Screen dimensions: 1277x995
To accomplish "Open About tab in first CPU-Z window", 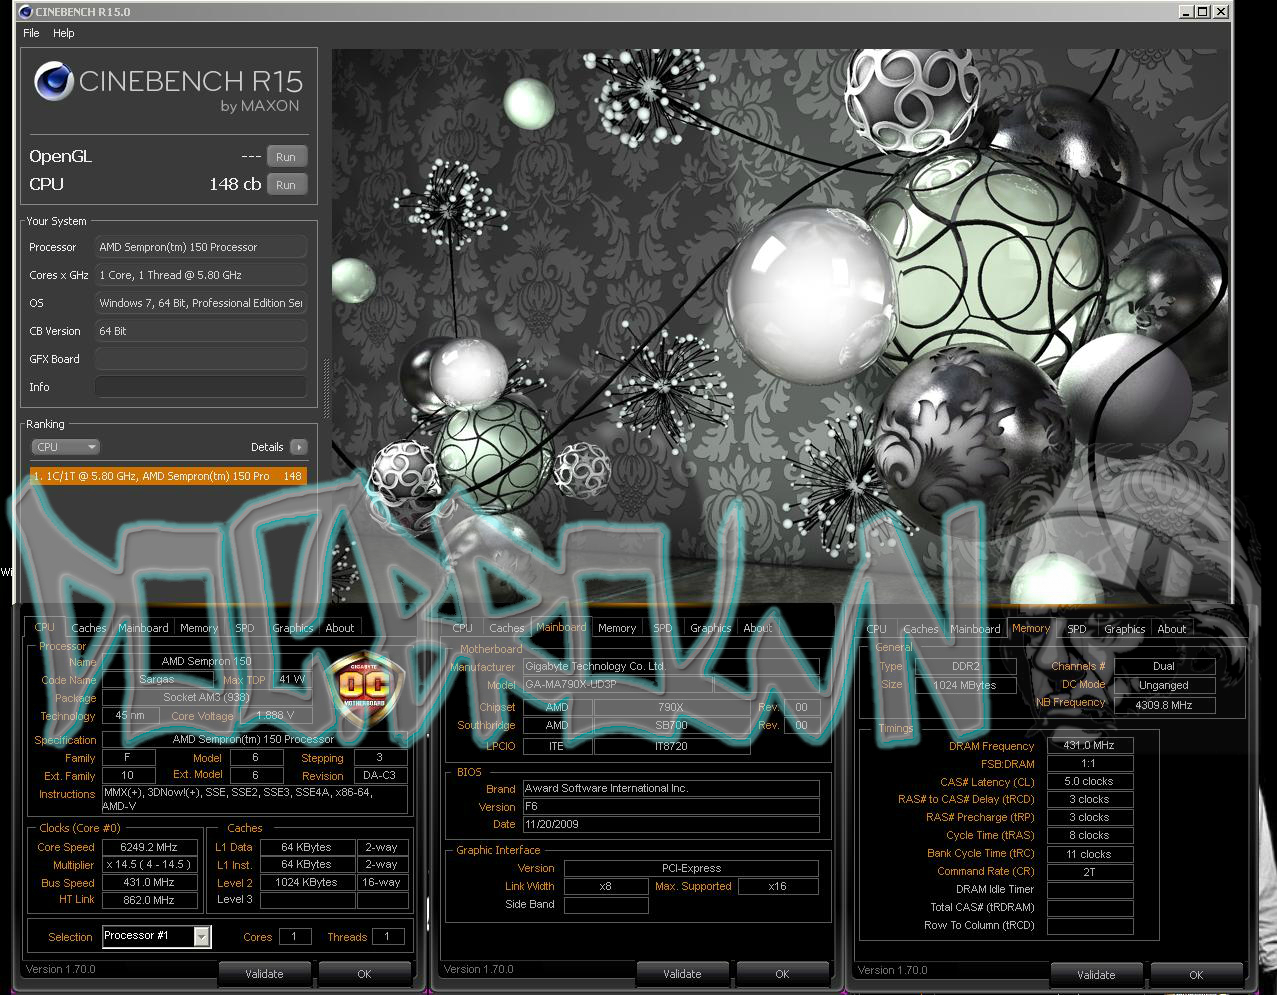I will pos(340,628).
